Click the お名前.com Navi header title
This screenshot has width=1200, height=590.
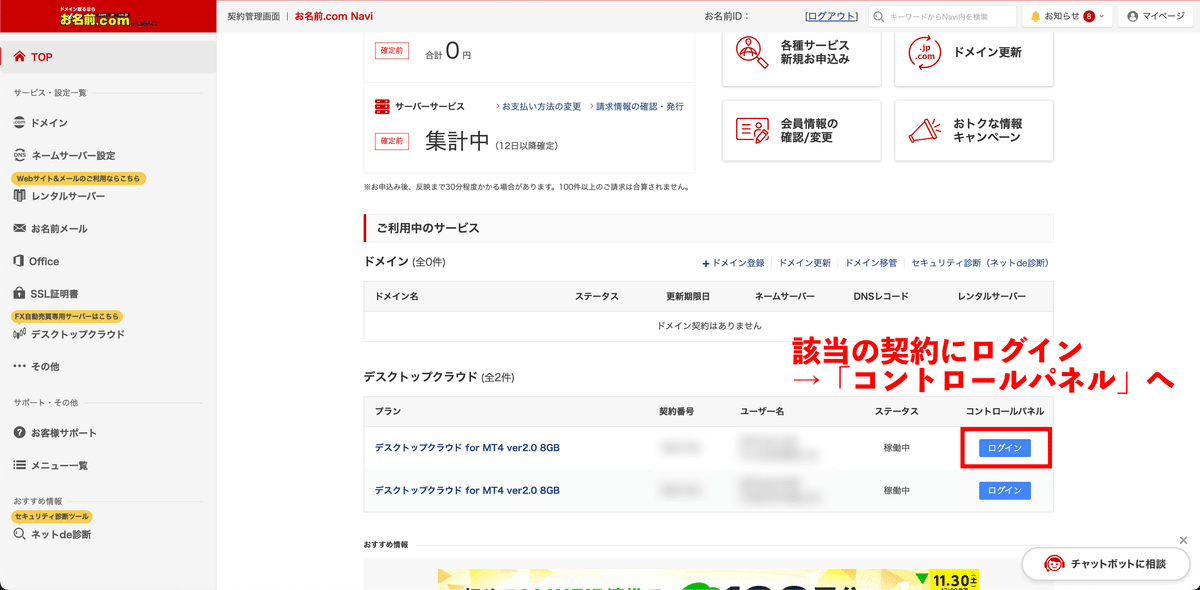[334, 16]
